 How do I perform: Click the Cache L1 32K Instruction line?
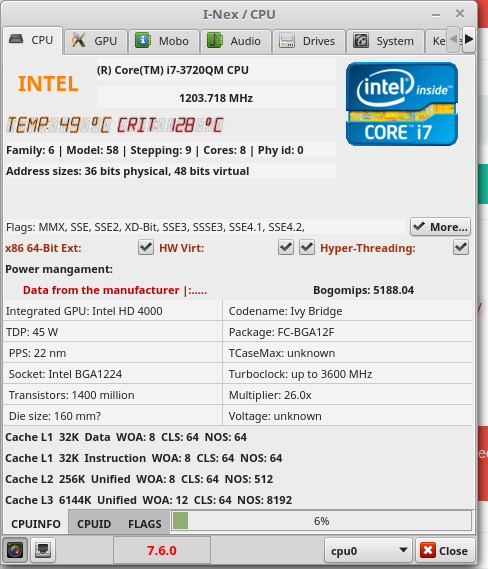click(x=144, y=458)
